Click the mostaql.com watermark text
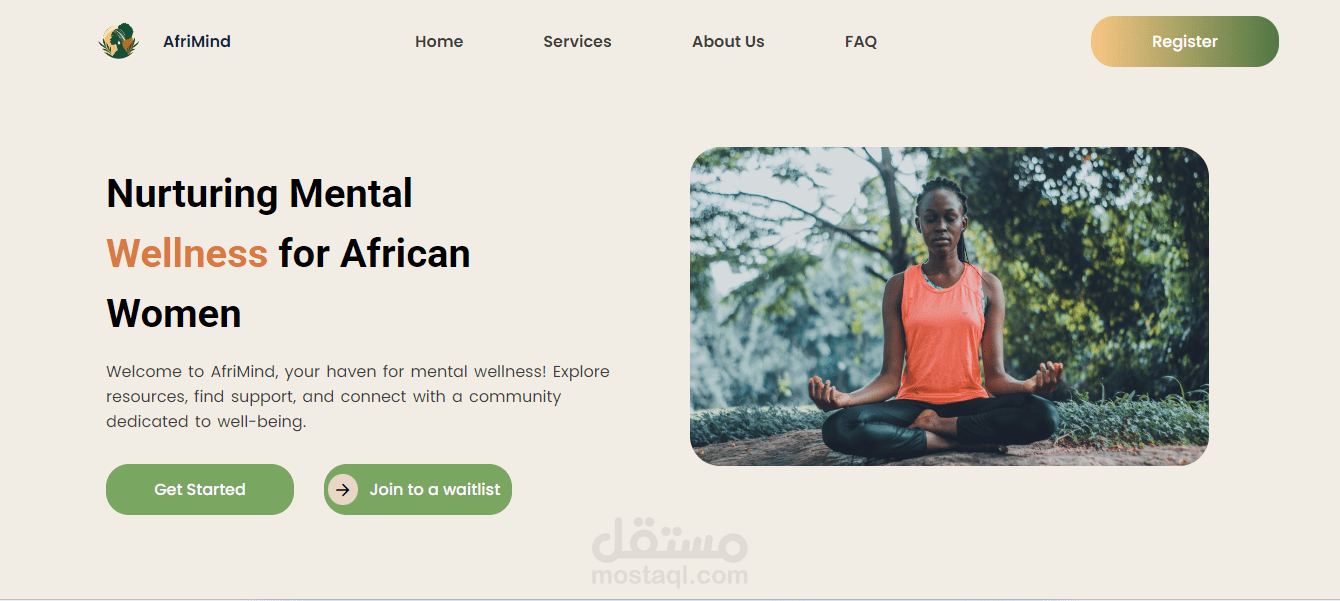The height and width of the screenshot is (601, 1340). coord(670,576)
